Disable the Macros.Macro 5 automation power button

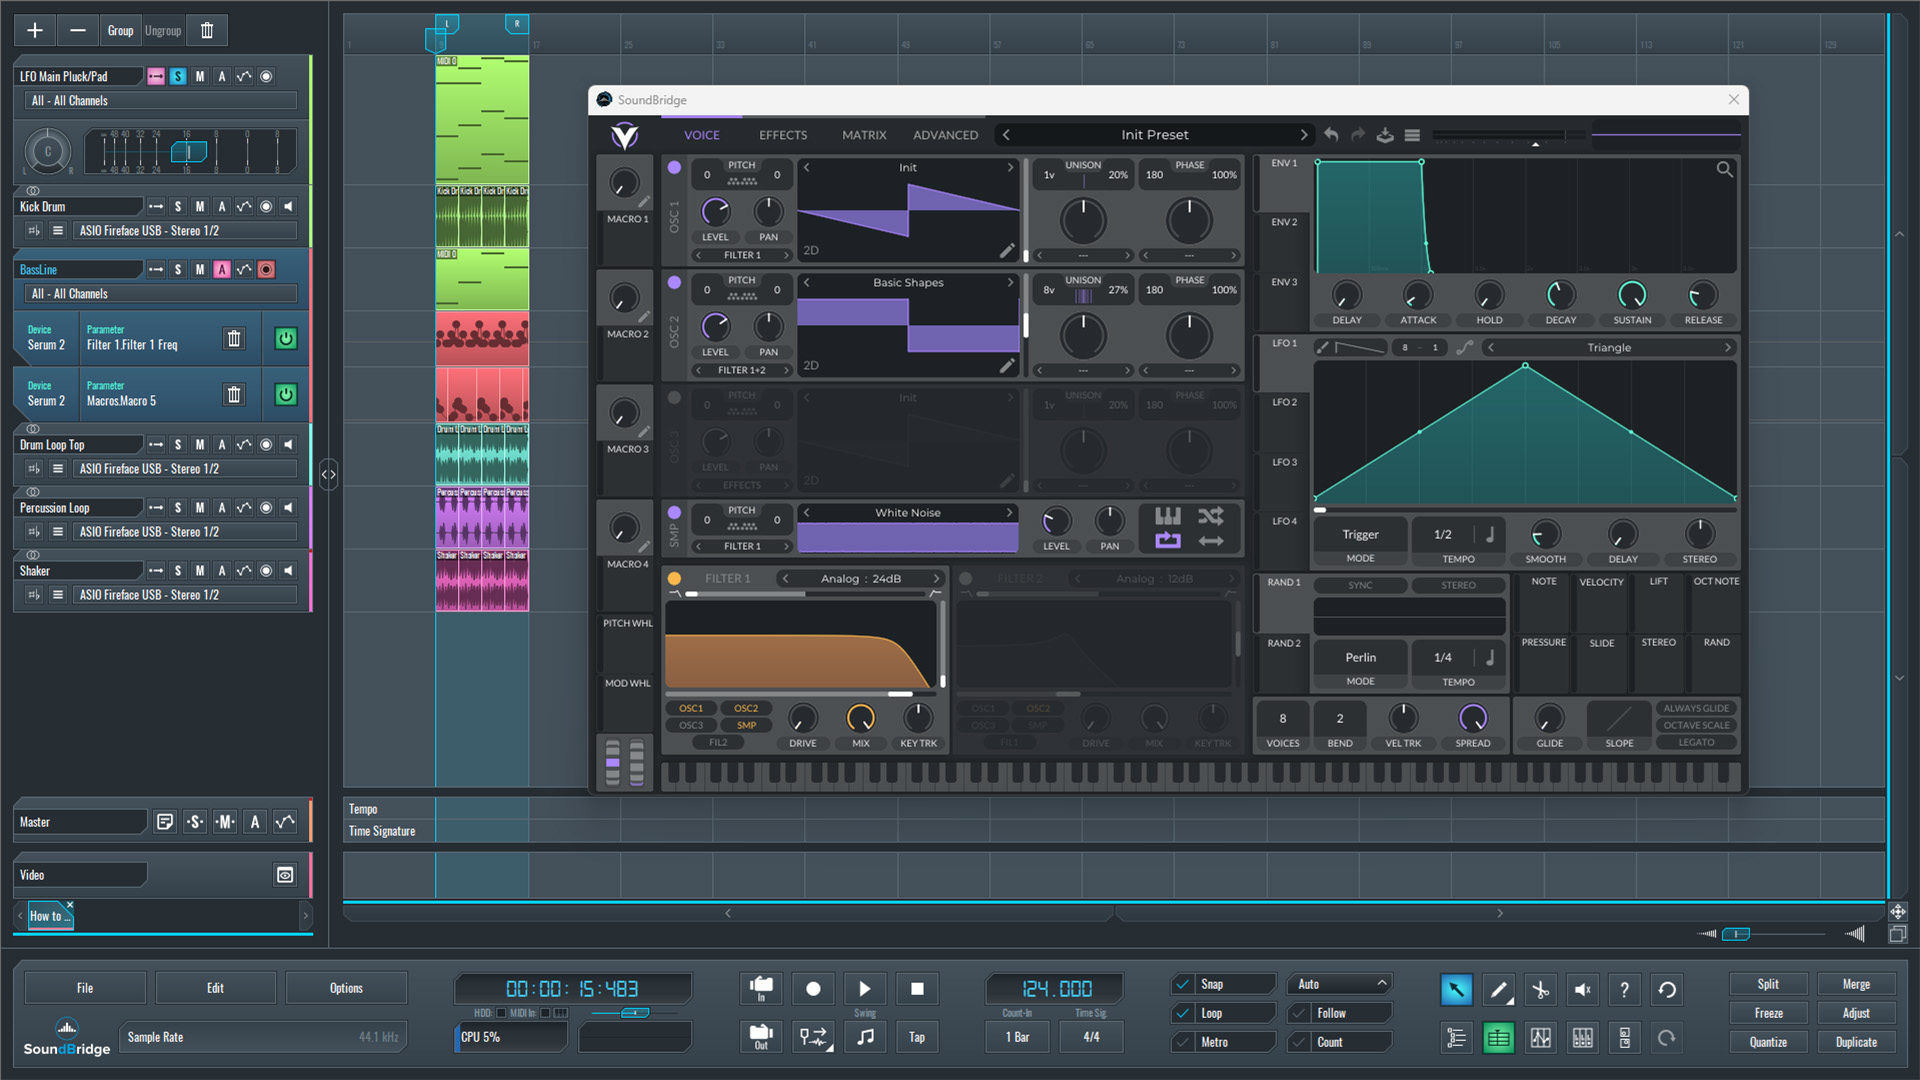(x=285, y=394)
